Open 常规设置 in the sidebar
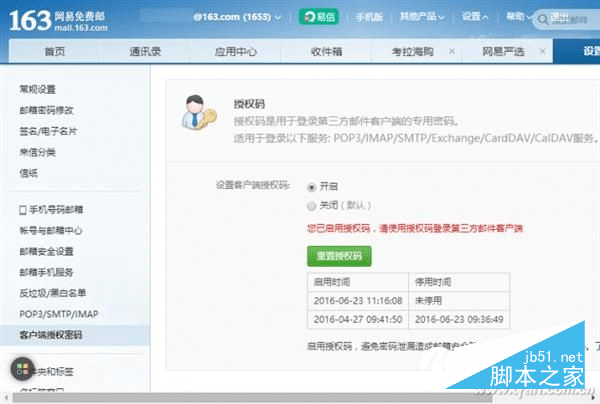This screenshot has height=404, width=600. pyautogui.click(x=38, y=90)
